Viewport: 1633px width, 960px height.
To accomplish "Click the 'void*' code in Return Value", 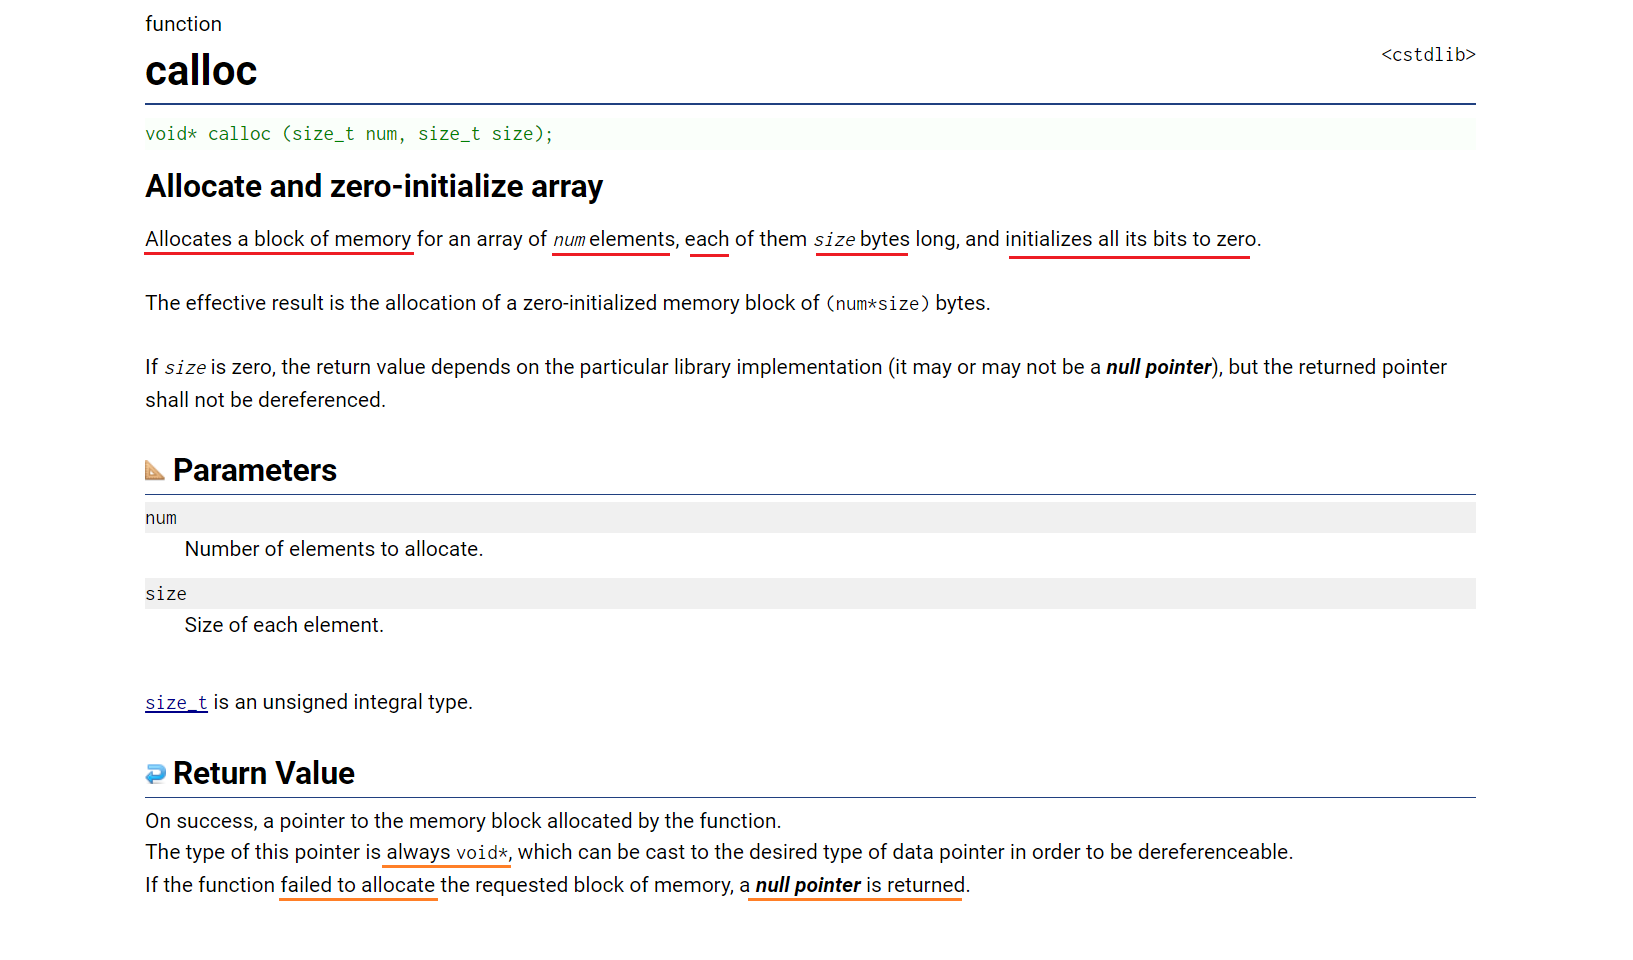I will [482, 853].
